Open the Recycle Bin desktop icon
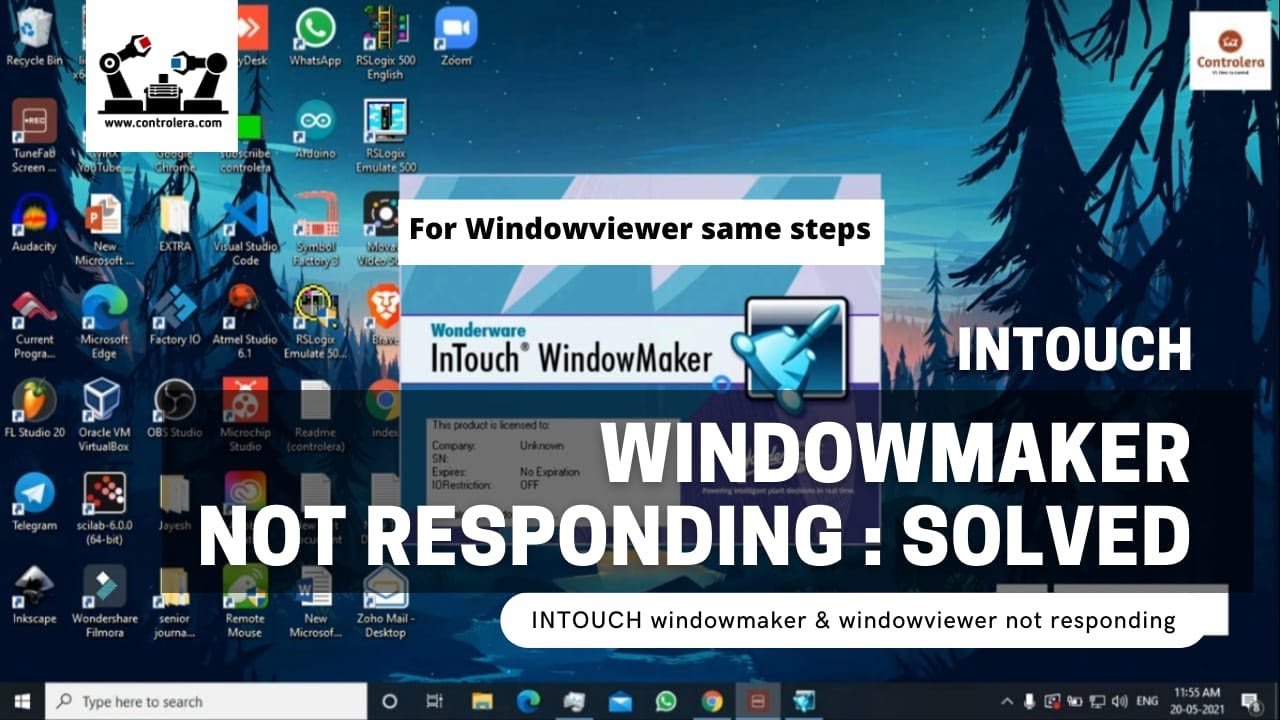This screenshot has width=1280, height=720. [34, 38]
